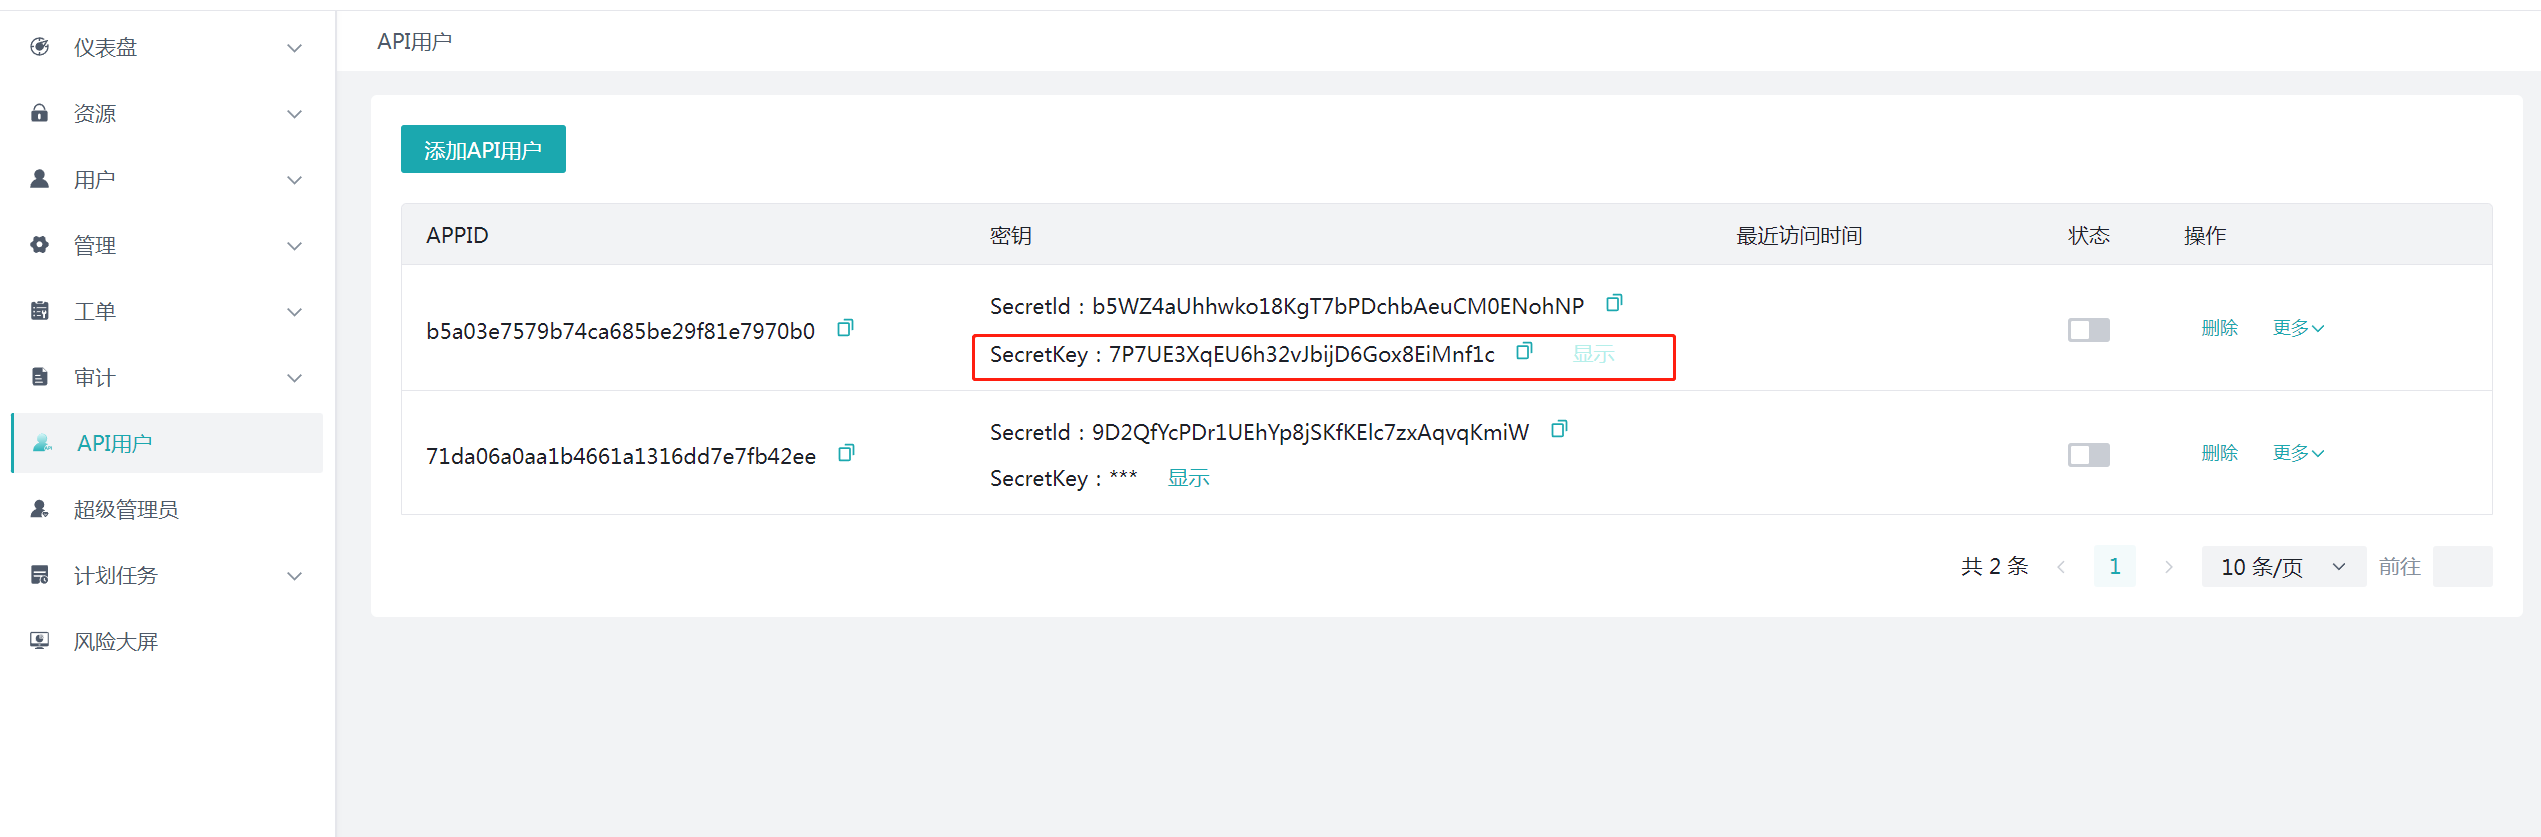This screenshot has width=2541, height=837.
Task: Toggle status switch for second API user
Action: click(x=2088, y=455)
